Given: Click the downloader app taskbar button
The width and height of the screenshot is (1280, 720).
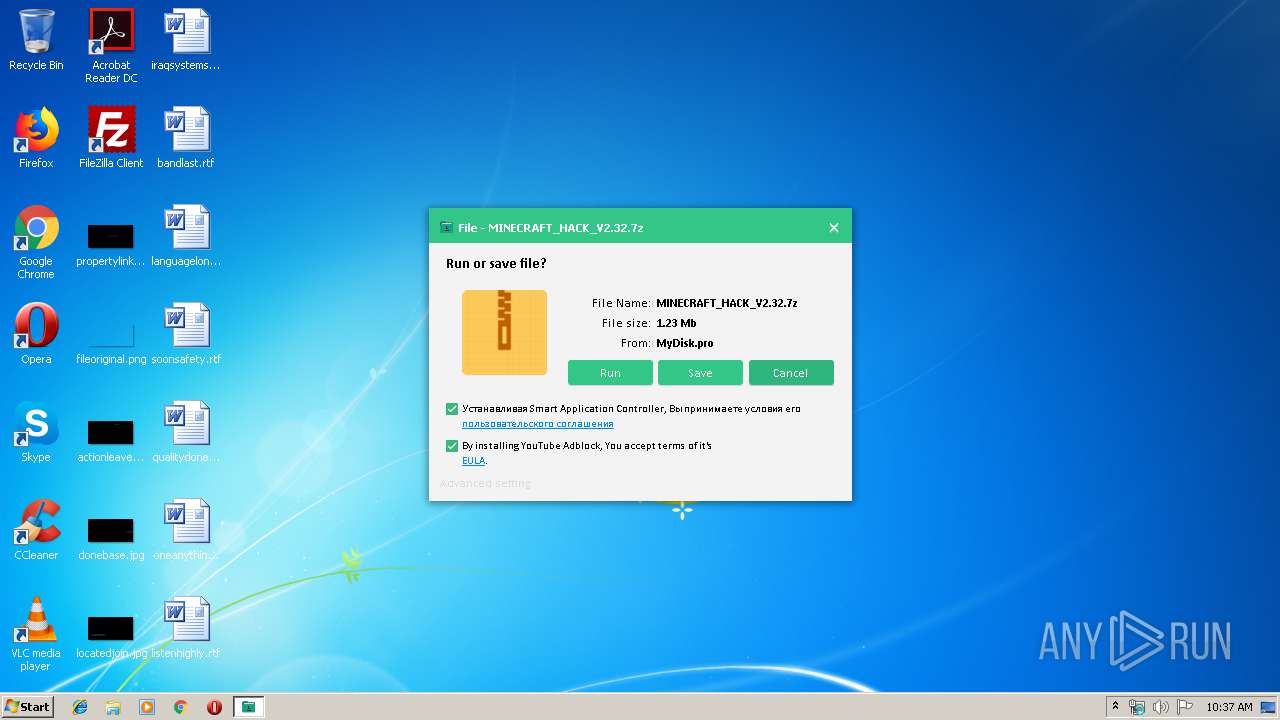Looking at the screenshot, I should pyautogui.click(x=248, y=707).
